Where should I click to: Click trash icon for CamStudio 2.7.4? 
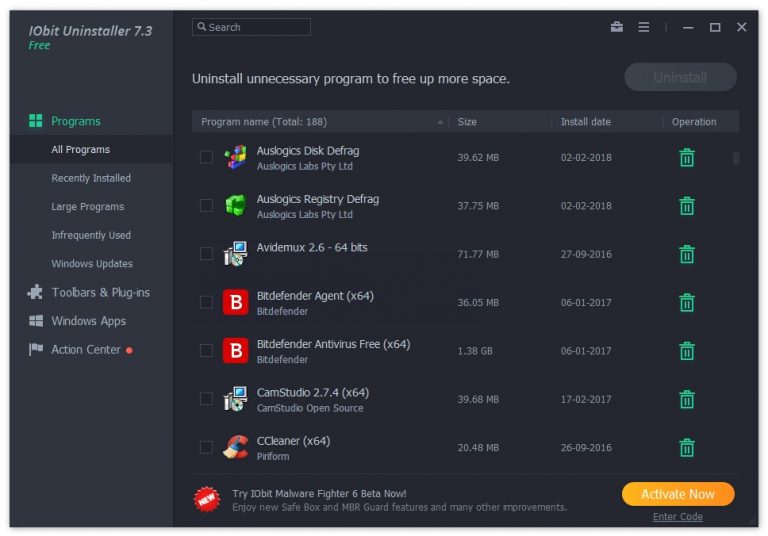pos(687,399)
